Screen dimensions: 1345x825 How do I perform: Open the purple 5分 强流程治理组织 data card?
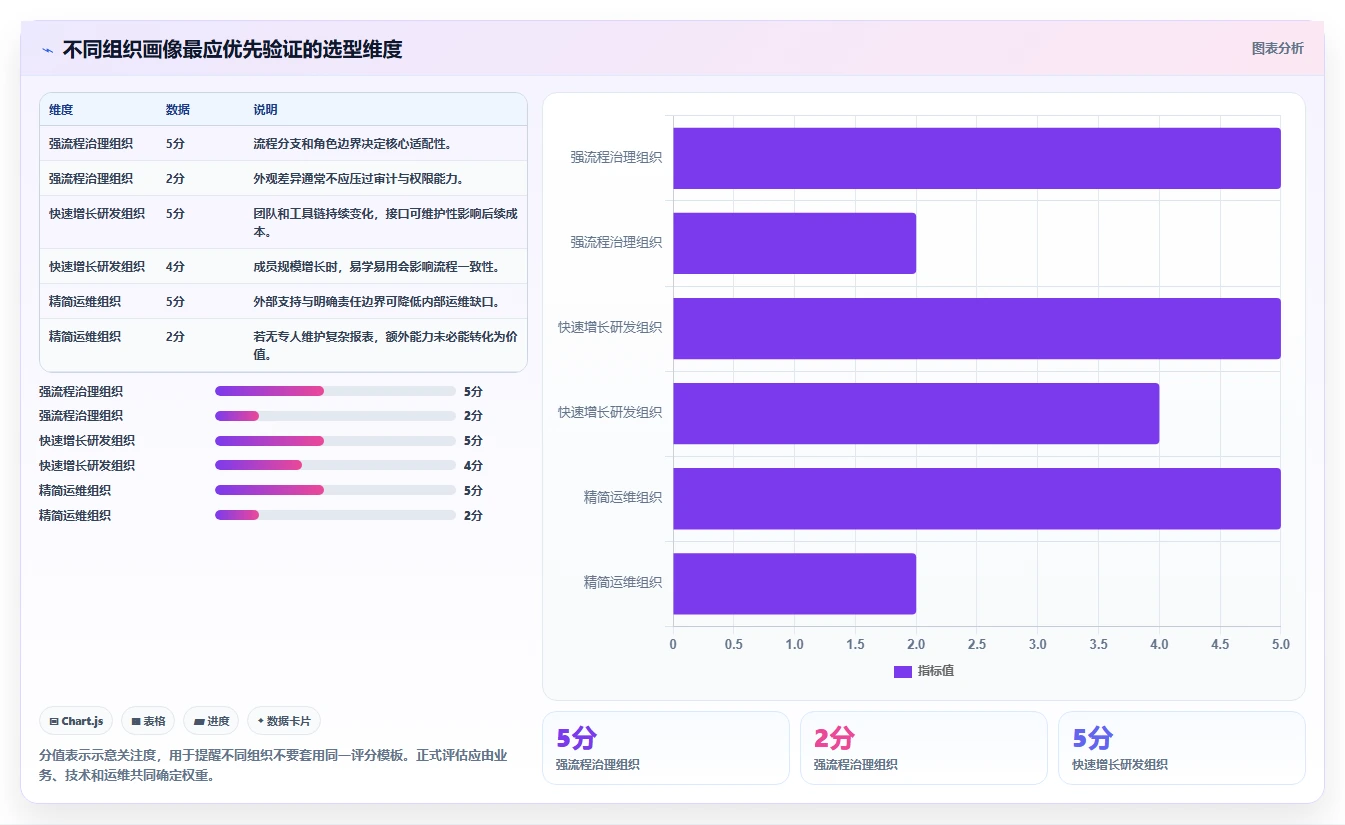(666, 748)
